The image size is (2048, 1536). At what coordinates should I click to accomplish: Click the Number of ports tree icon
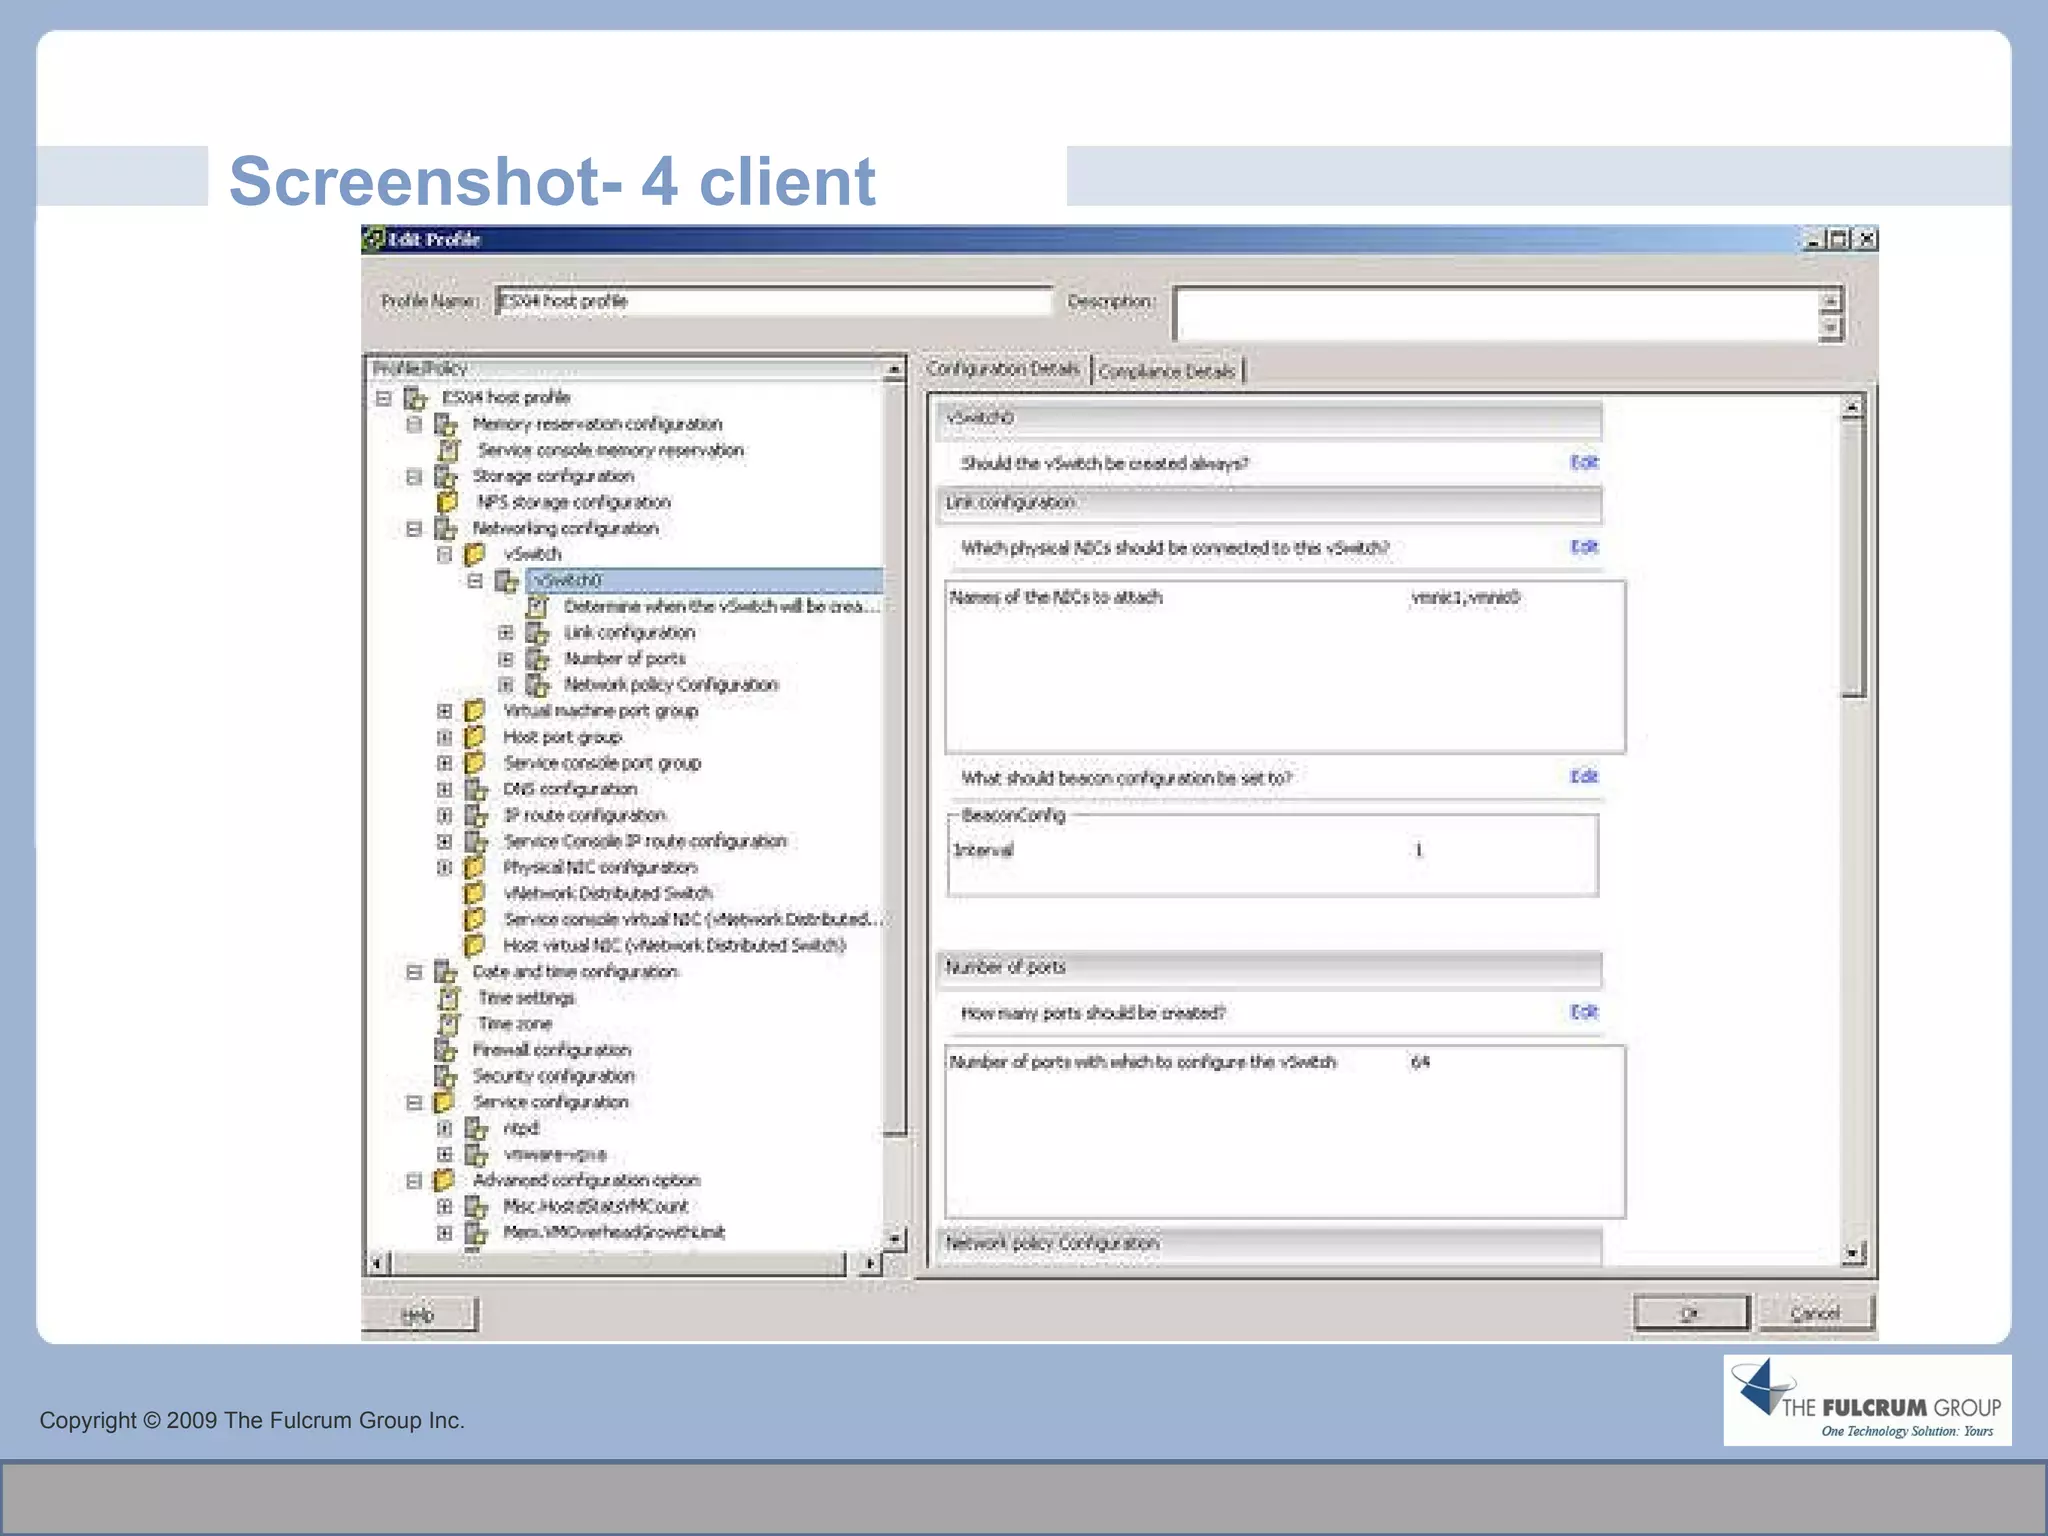538,659
